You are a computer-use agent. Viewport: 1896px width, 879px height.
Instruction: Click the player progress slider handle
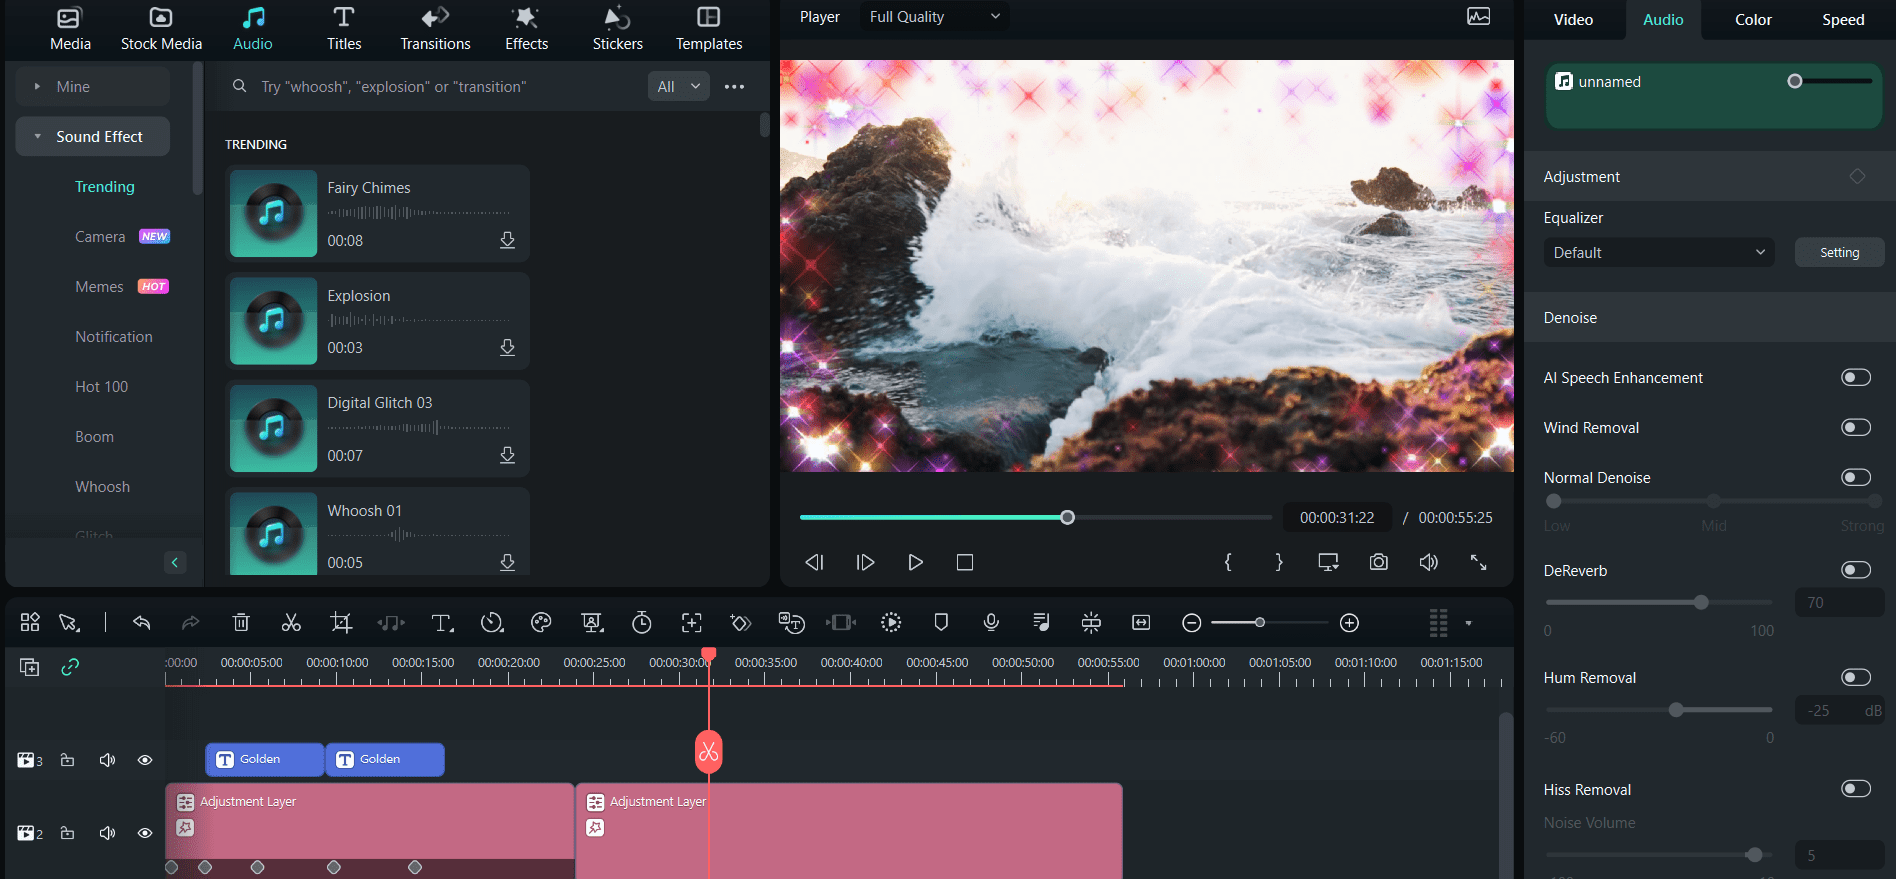(1067, 517)
